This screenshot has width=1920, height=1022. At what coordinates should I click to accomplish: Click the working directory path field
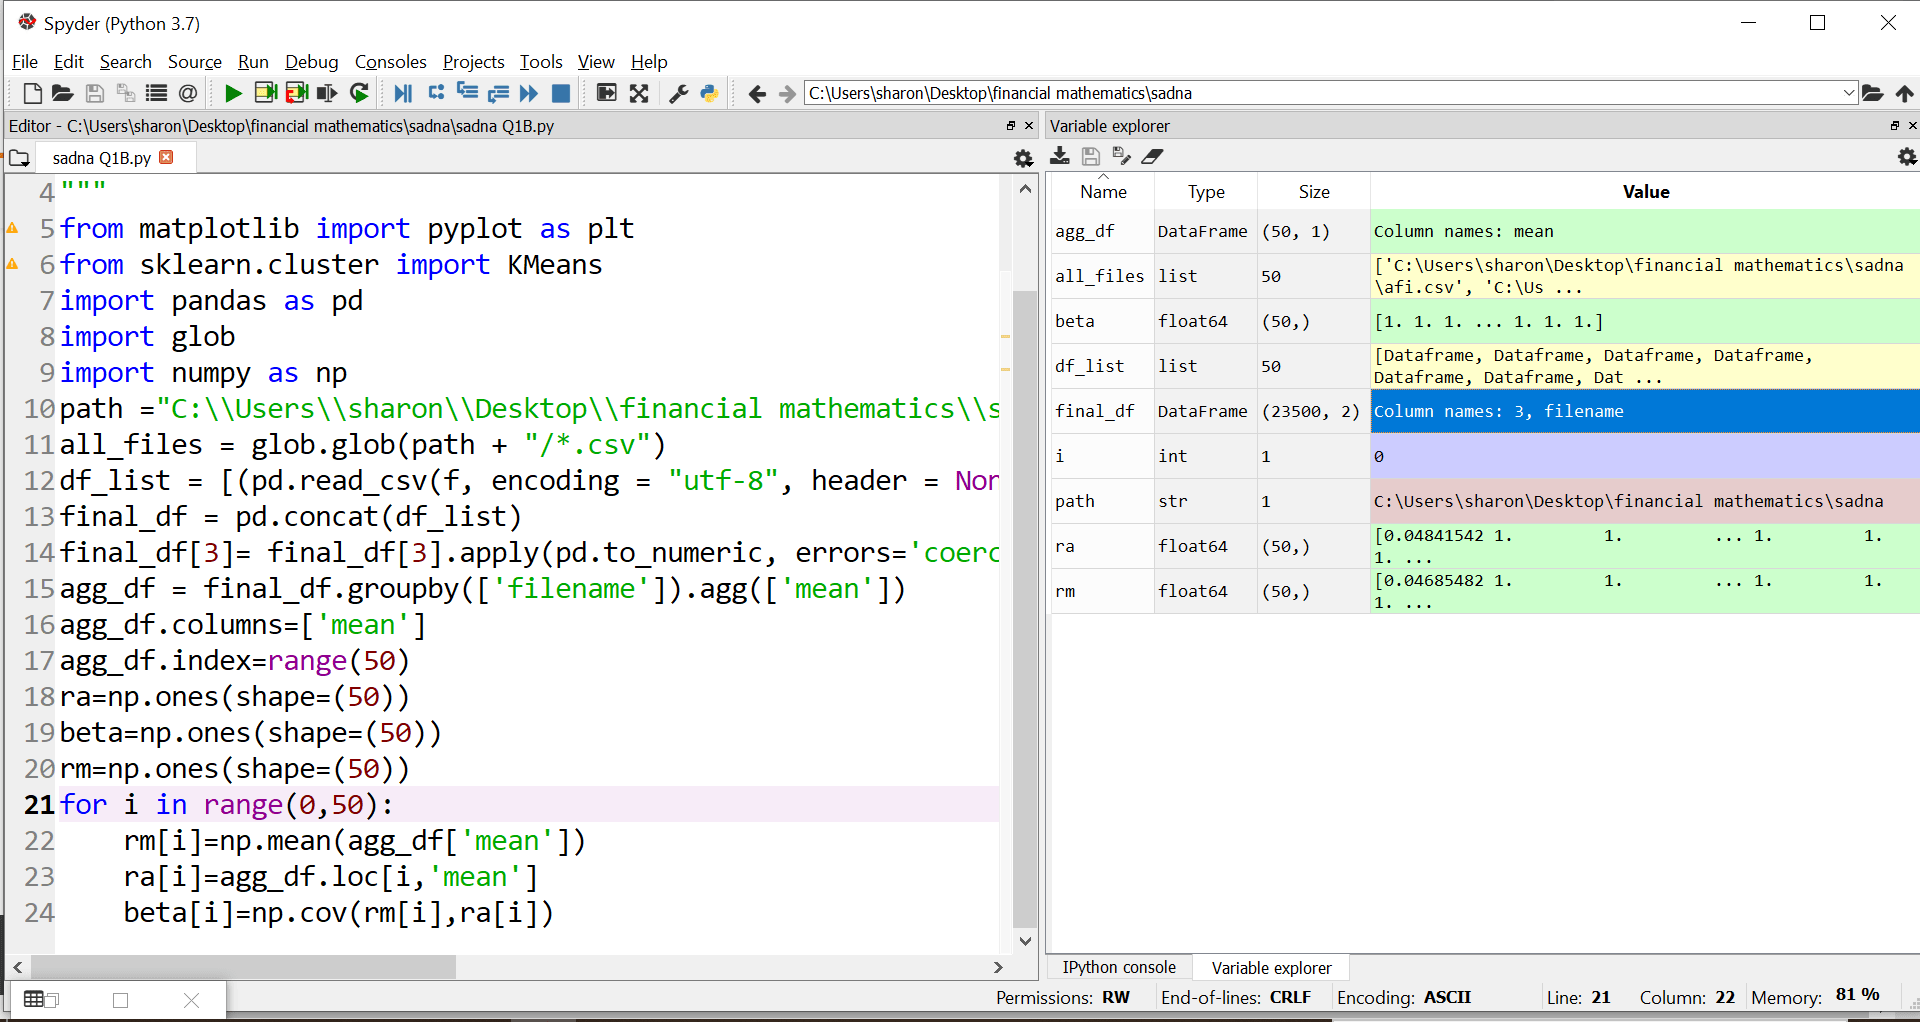(x=1322, y=93)
